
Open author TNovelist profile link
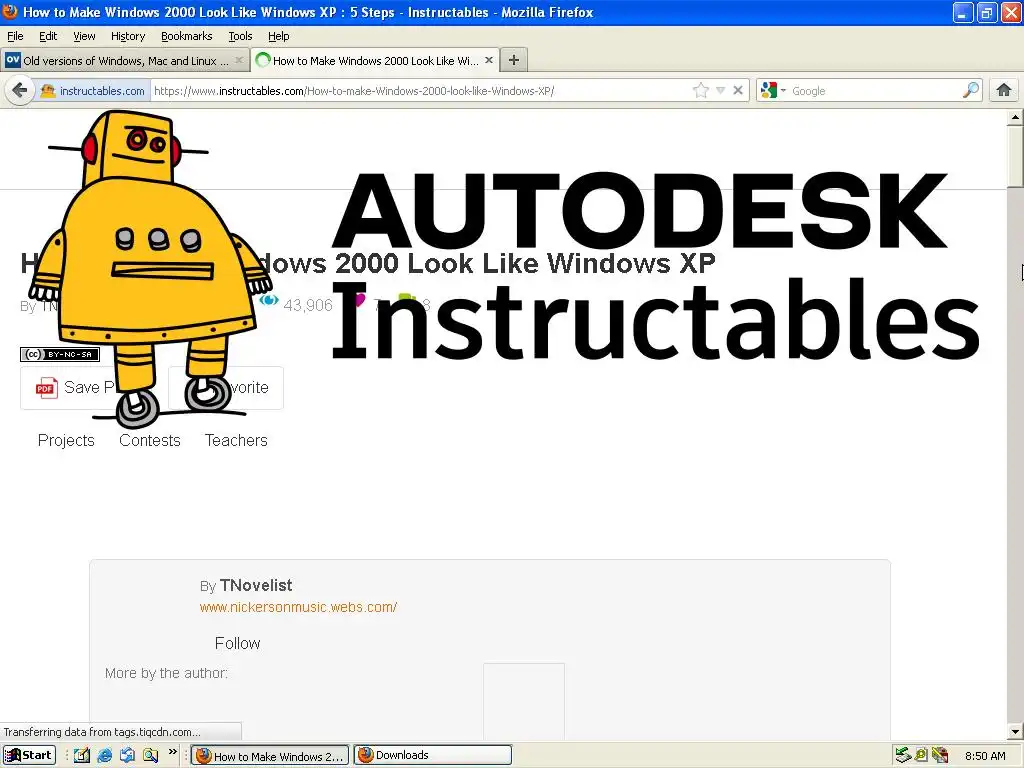[x=255, y=585]
